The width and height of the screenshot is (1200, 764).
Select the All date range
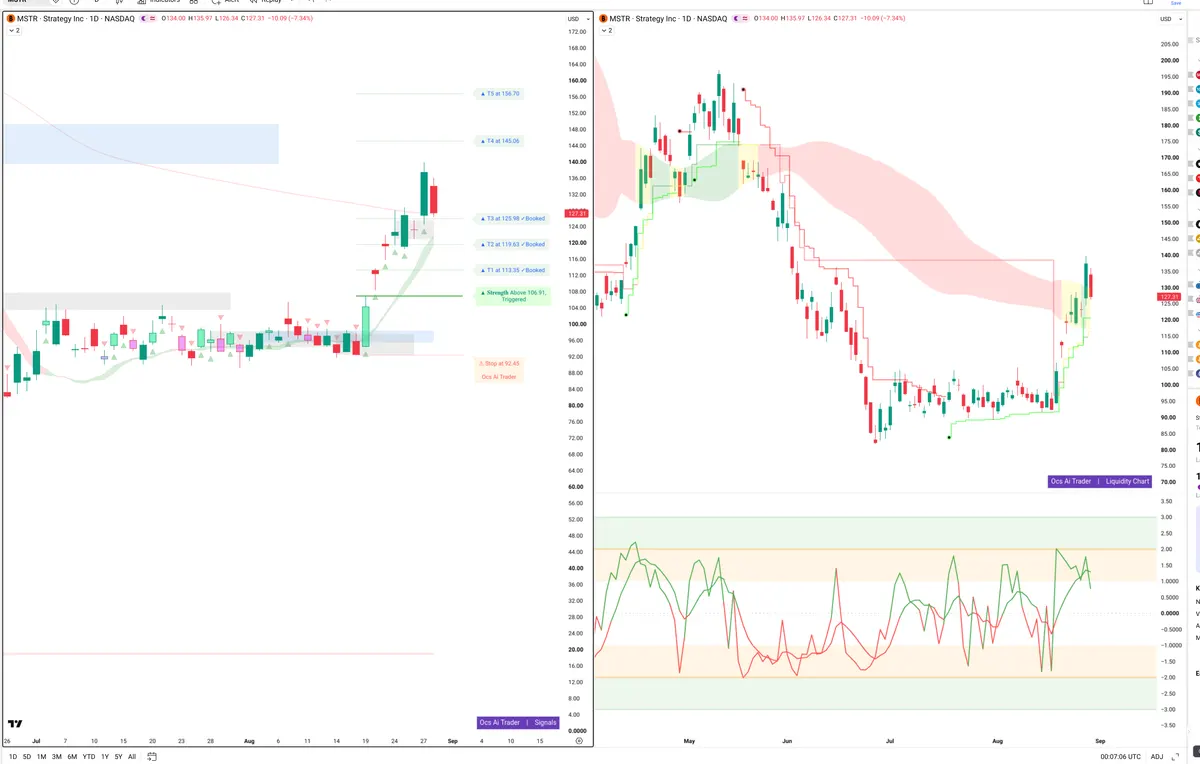point(132,757)
